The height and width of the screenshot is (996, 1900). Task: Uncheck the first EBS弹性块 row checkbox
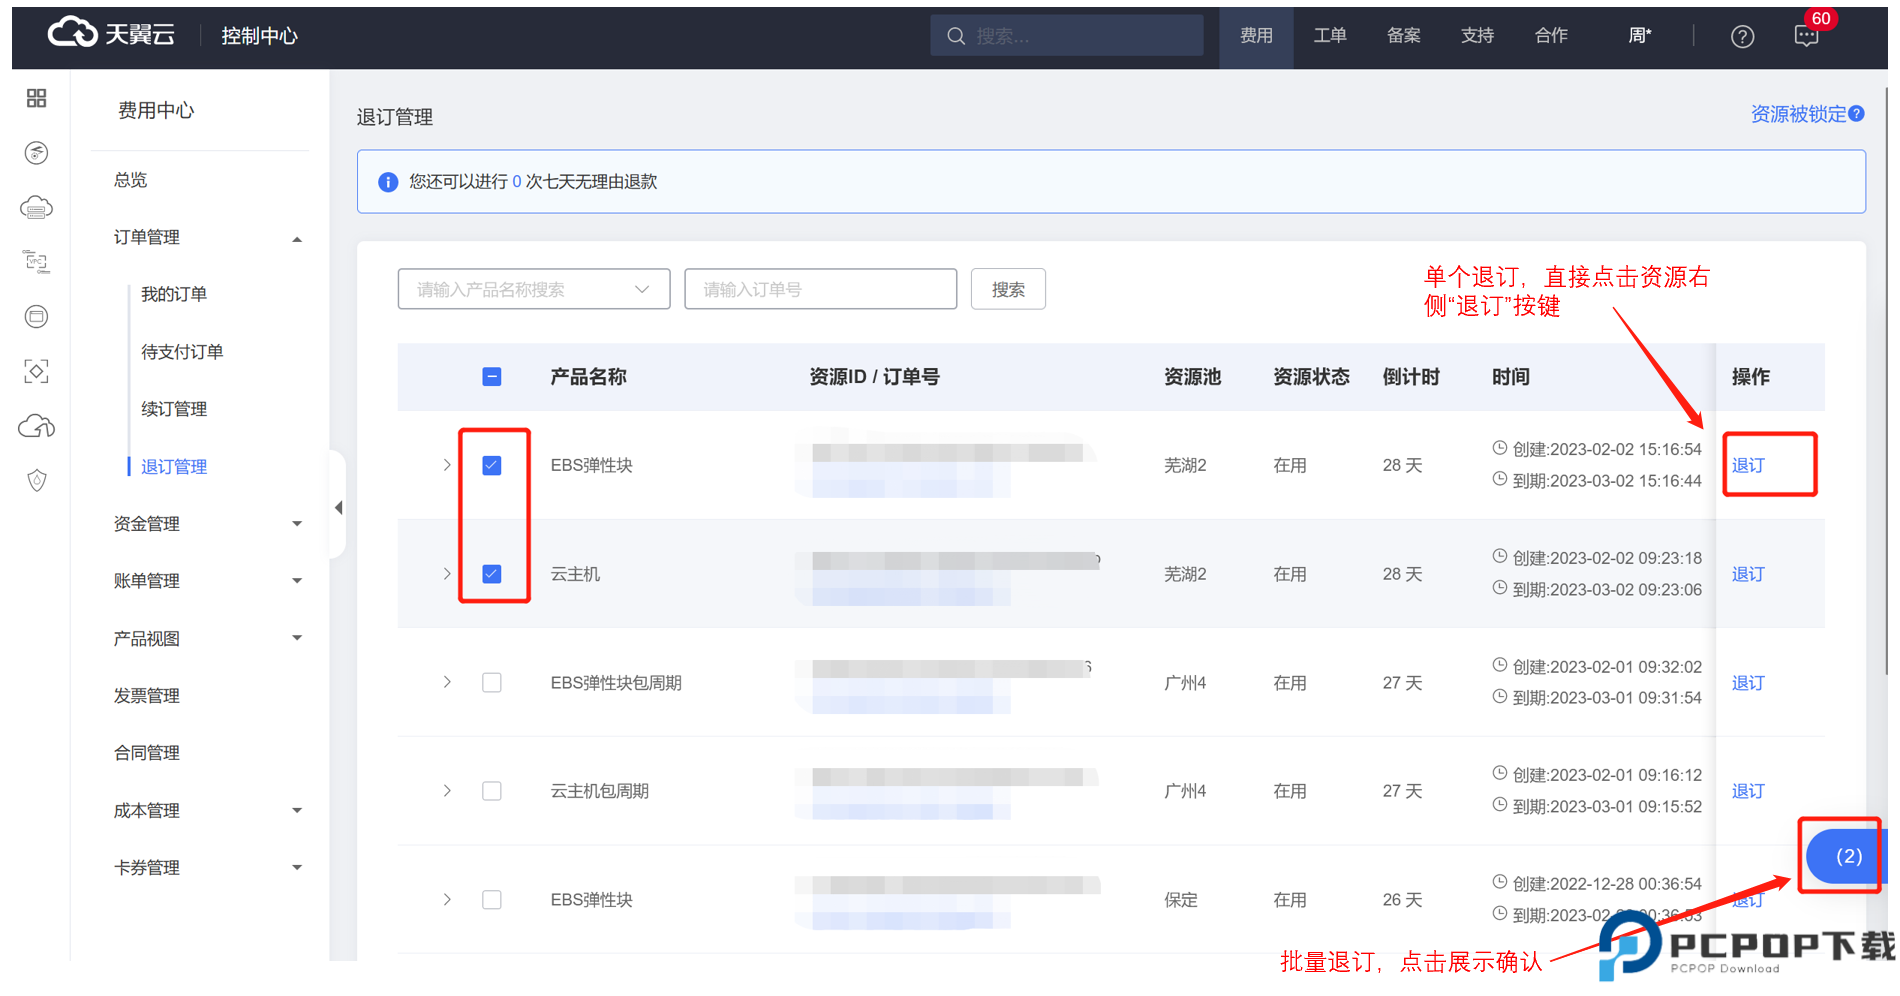[x=492, y=466]
